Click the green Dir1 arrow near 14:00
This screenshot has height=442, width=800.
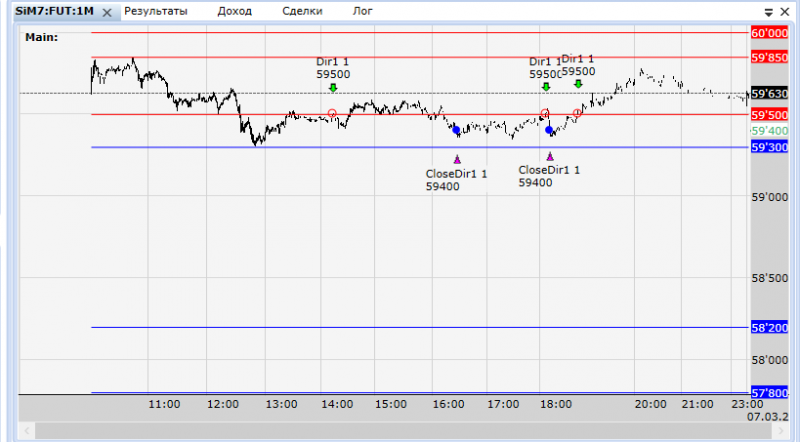[x=333, y=88]
